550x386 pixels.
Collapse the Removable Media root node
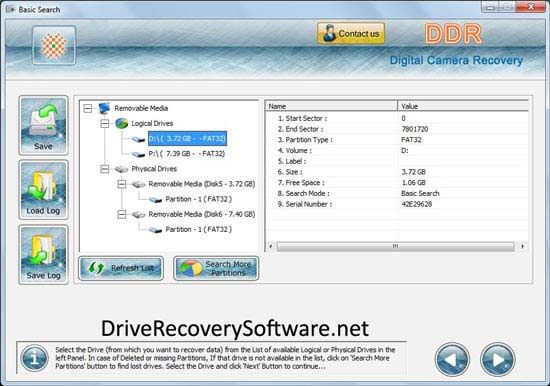click(x=88, y=108)
